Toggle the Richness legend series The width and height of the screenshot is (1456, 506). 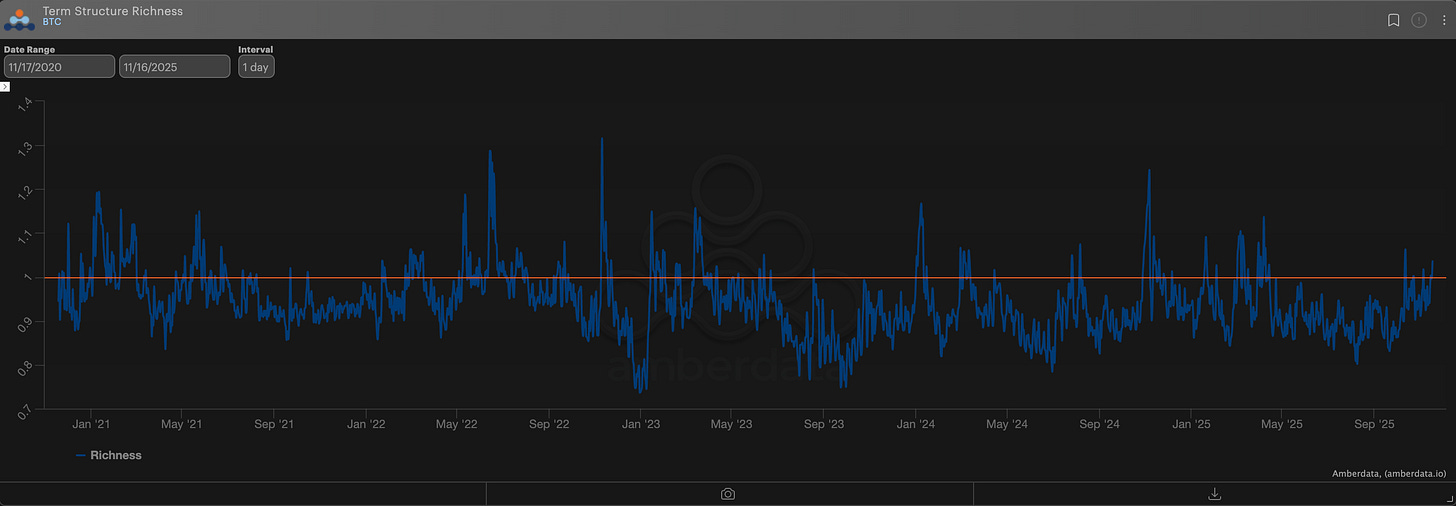coord(108,455)
